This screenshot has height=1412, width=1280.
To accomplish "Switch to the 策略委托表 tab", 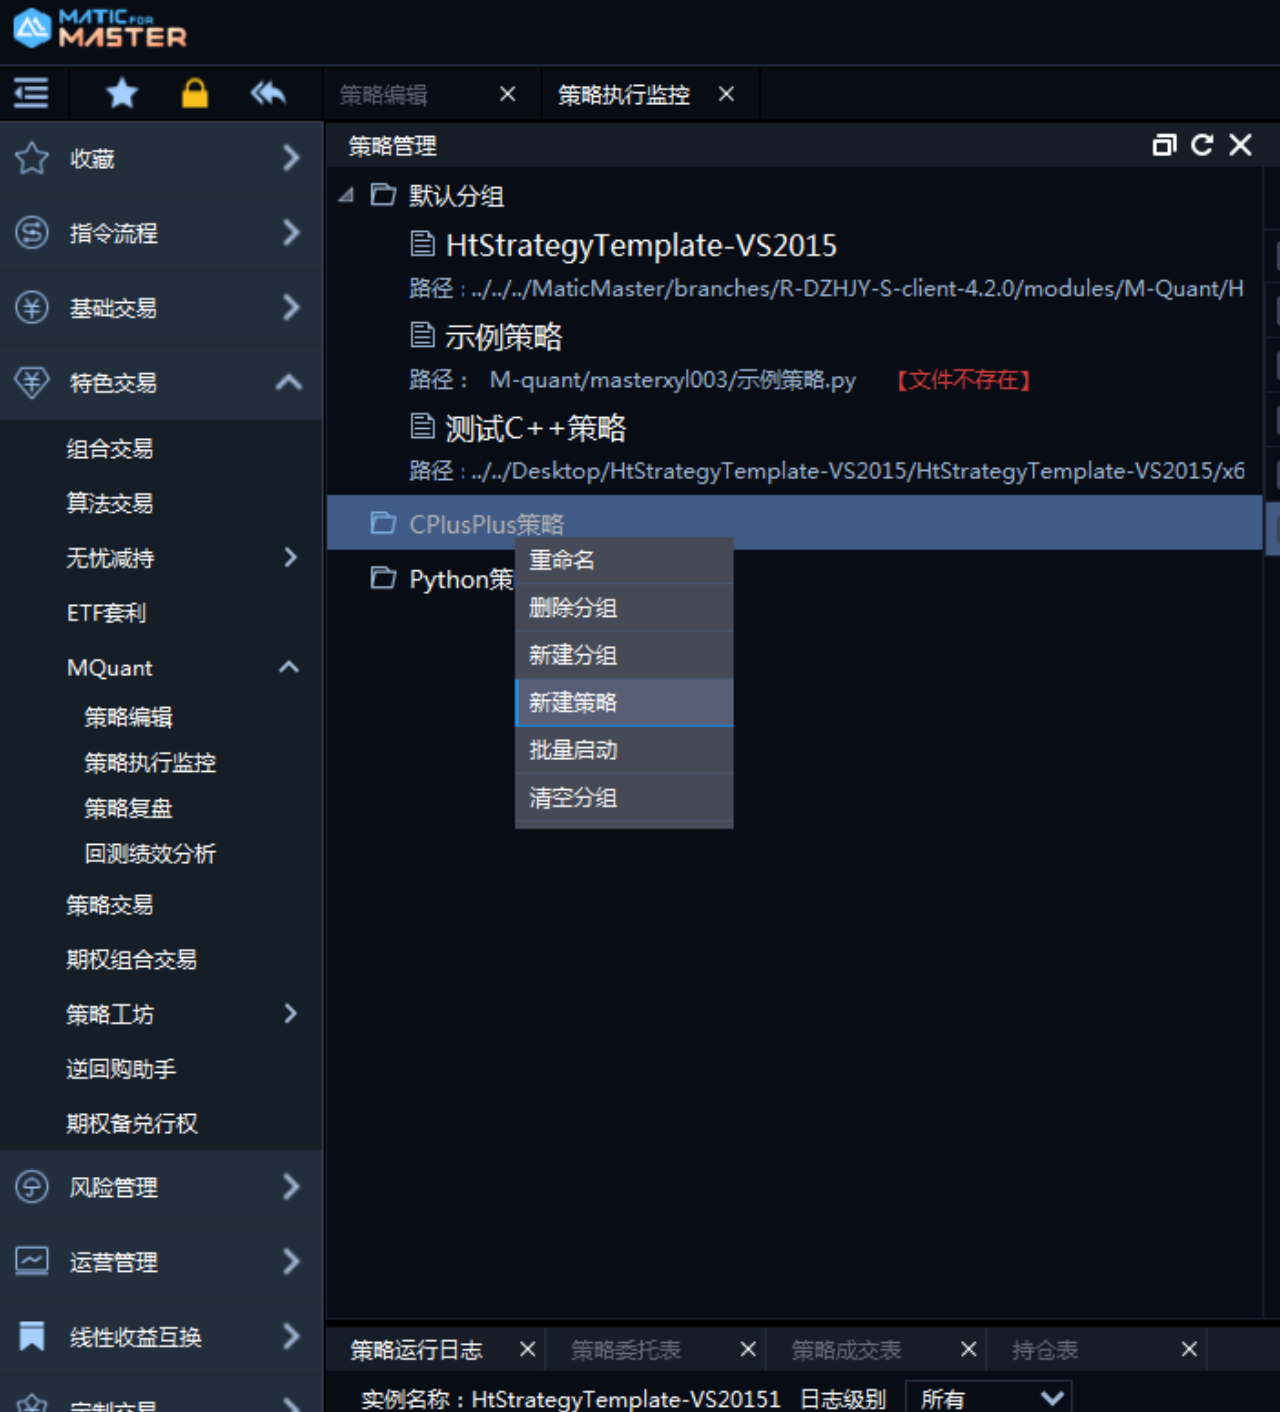I will click(626, 1350).
